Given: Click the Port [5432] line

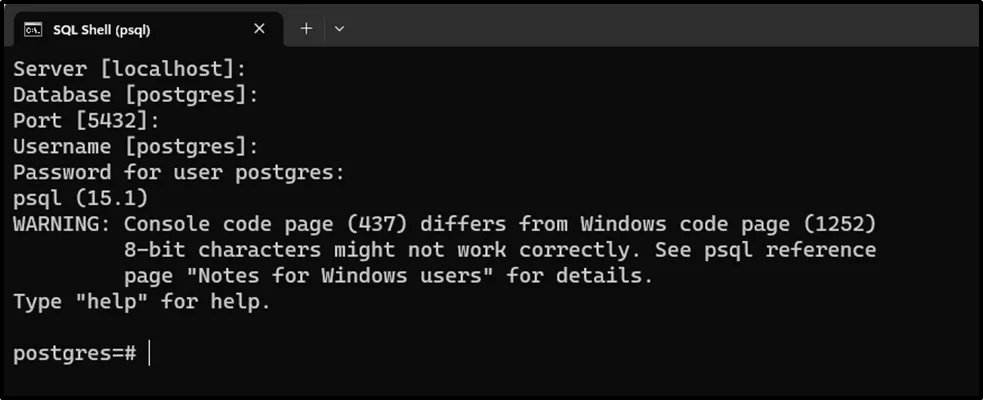Looking at the screenshot, I should coord(86,121).
